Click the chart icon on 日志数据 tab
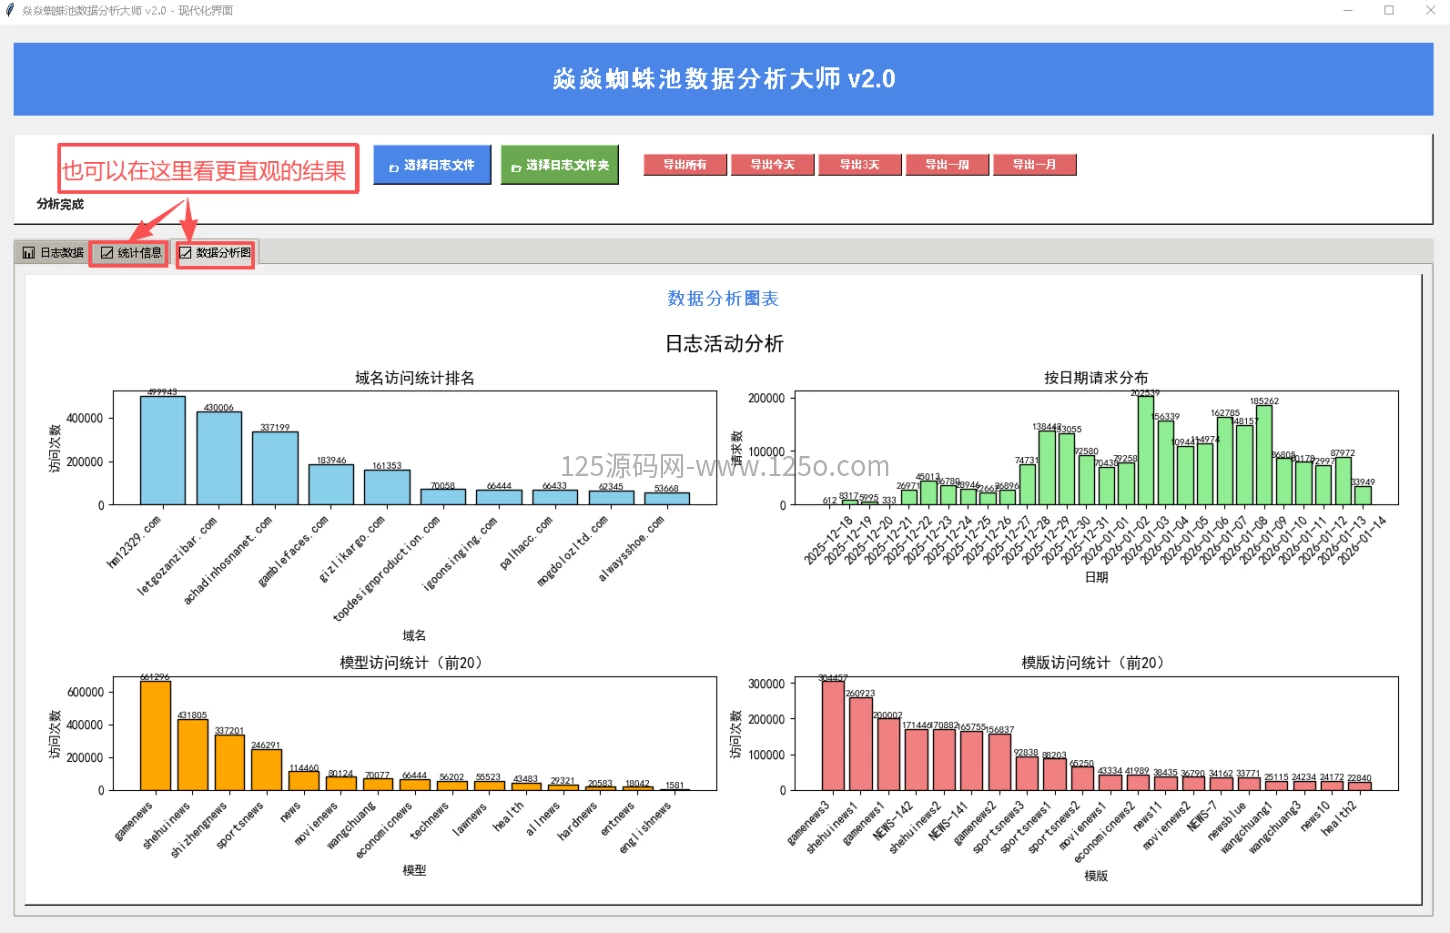Viewport: 1450px width, 933px height. (29, 253)
